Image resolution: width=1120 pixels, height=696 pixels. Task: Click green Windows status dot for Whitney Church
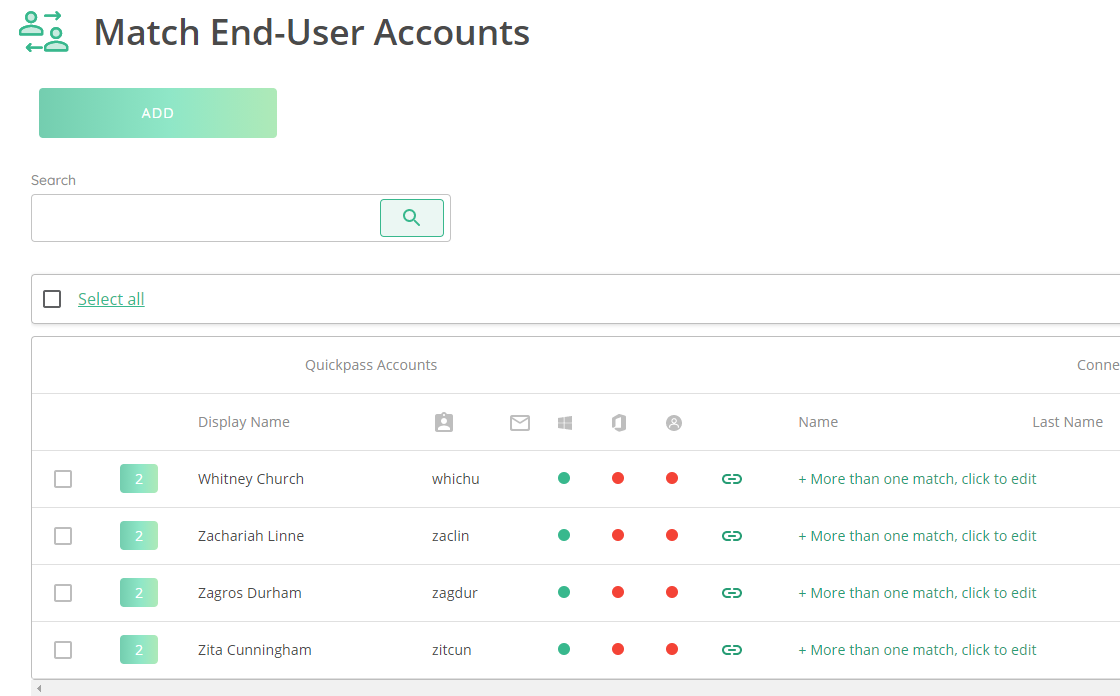pyautogui.click(x=564, y=478)
